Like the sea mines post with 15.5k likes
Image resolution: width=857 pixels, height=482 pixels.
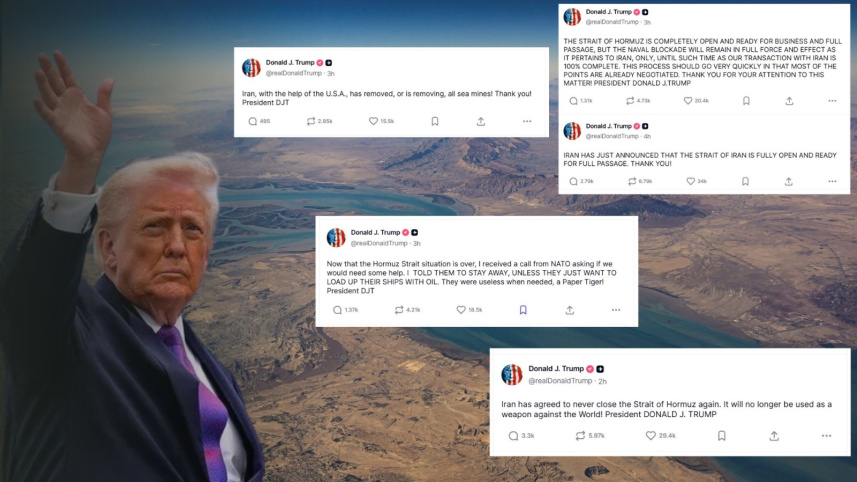pos(373,121)
